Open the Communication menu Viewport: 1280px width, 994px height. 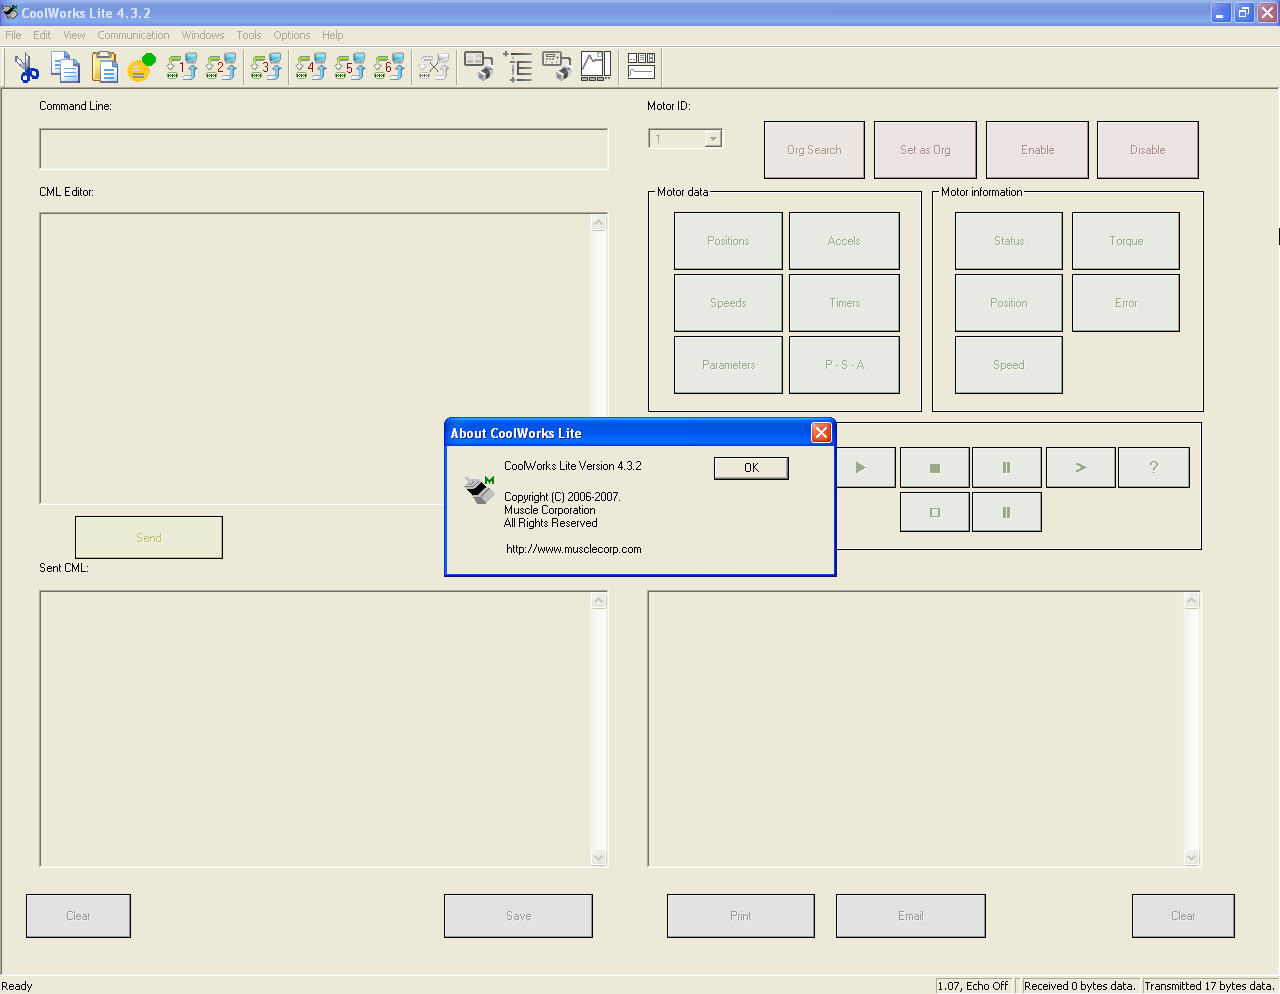[x=133, y=35]
